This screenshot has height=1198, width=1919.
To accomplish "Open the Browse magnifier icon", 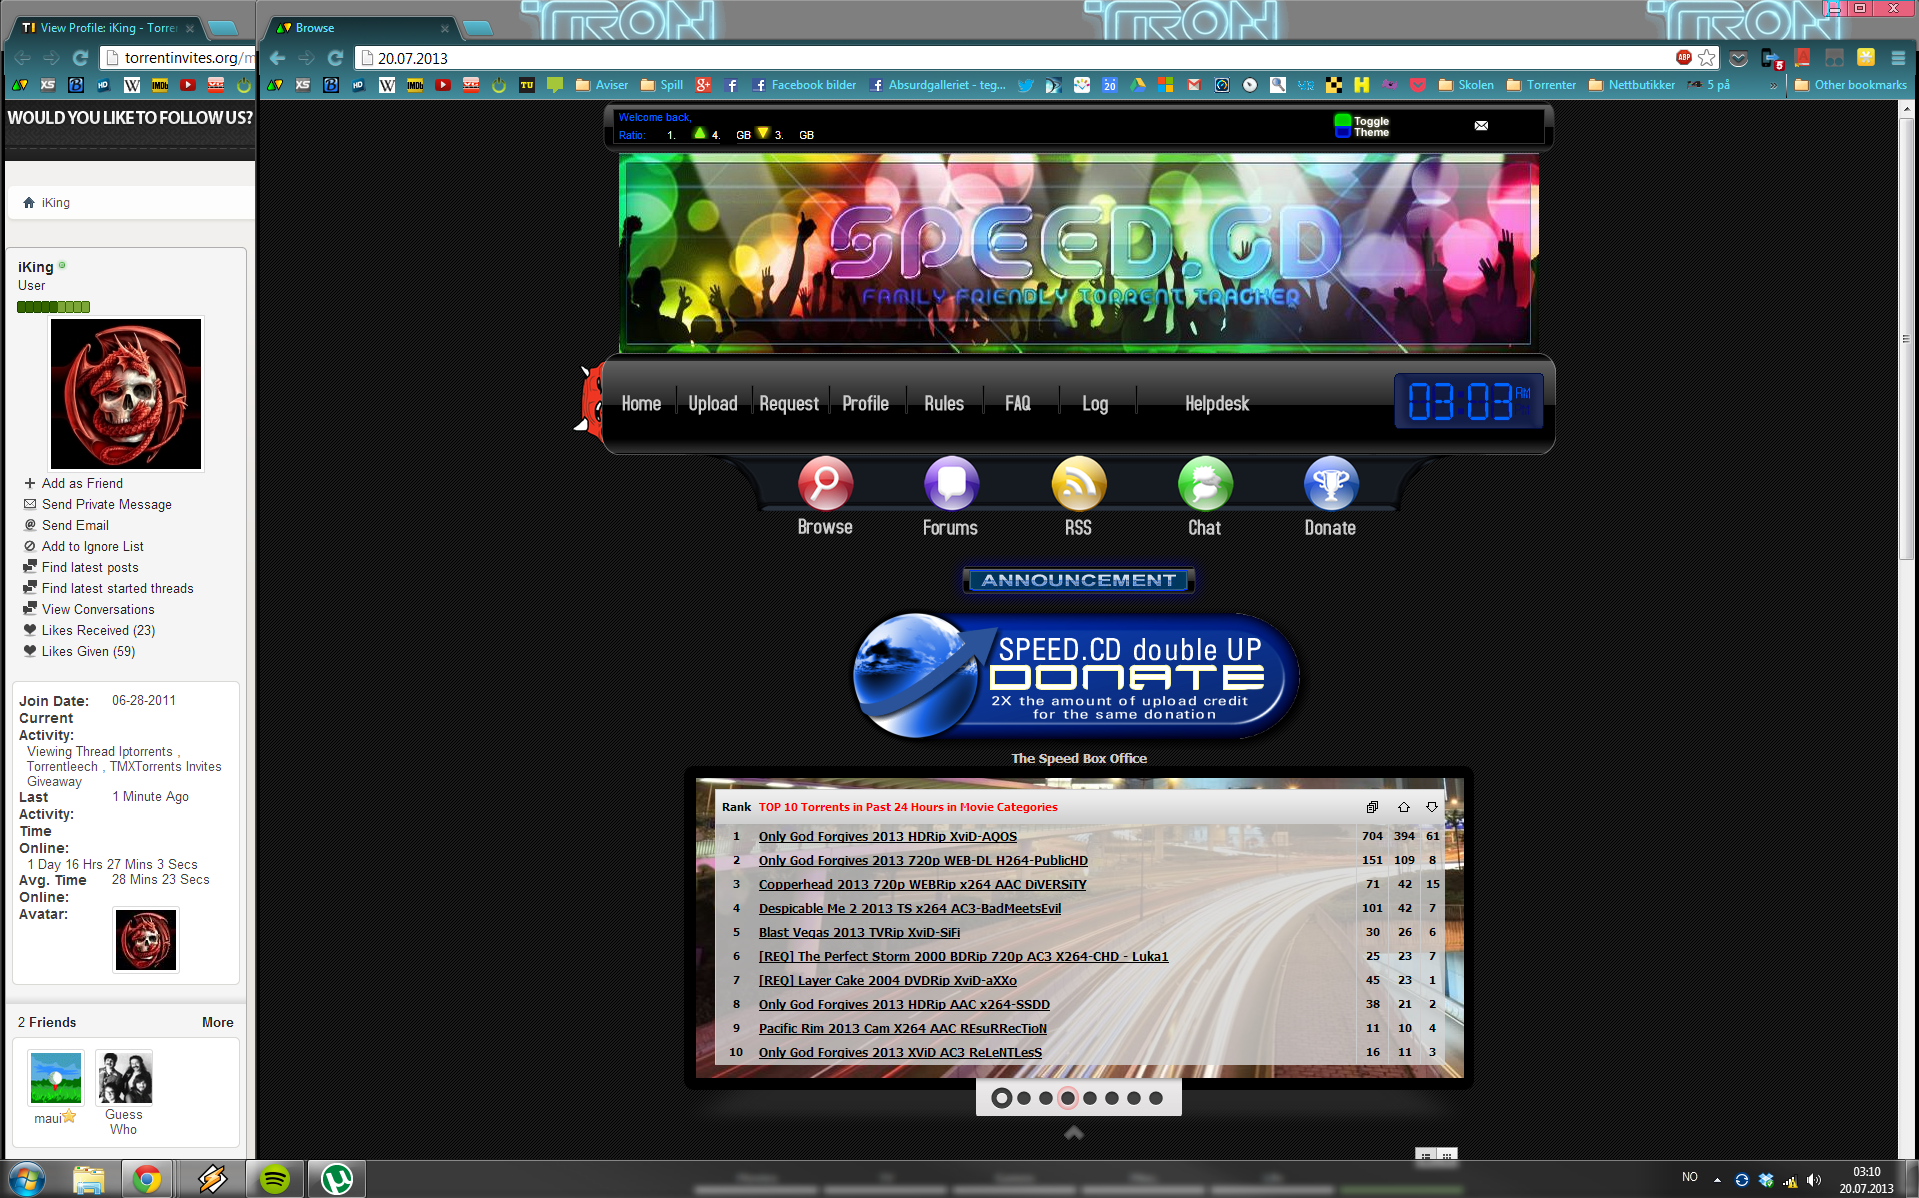I will (x=825, y=483).
